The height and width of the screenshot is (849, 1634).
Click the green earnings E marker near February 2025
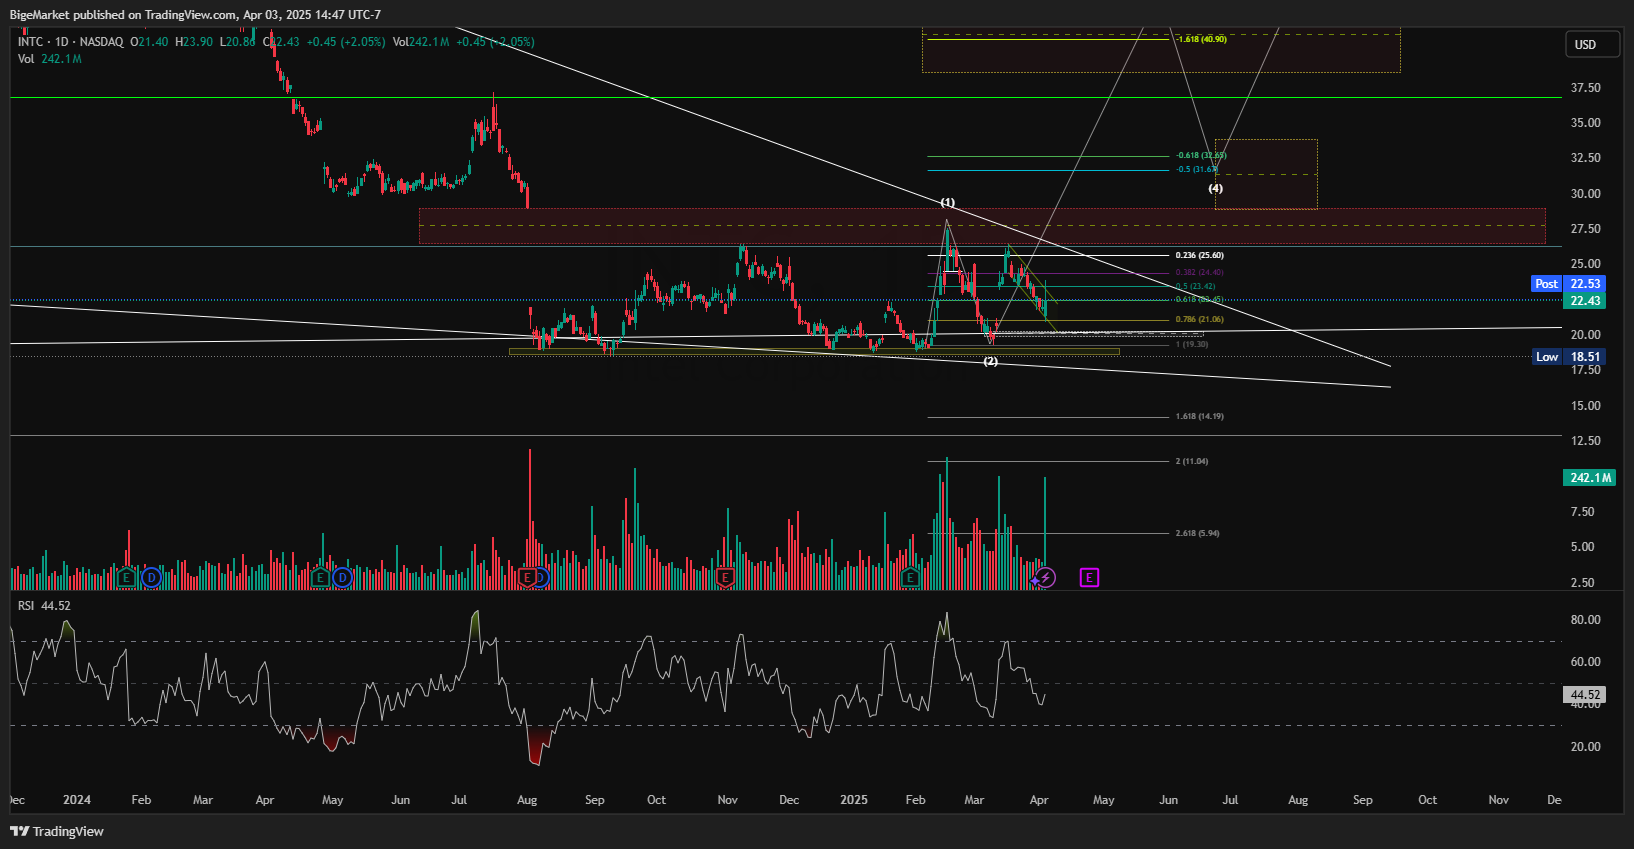click(x=910, y=577)
